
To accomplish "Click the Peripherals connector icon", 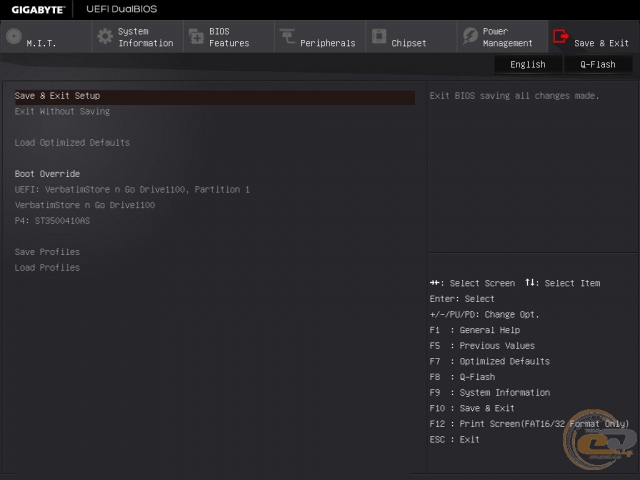I will click(x=287, y=36).
